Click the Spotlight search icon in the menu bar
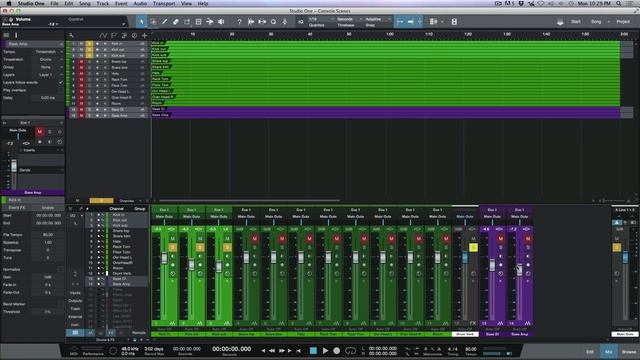Viewport: 640px width, 360px height. pos(619,3)
